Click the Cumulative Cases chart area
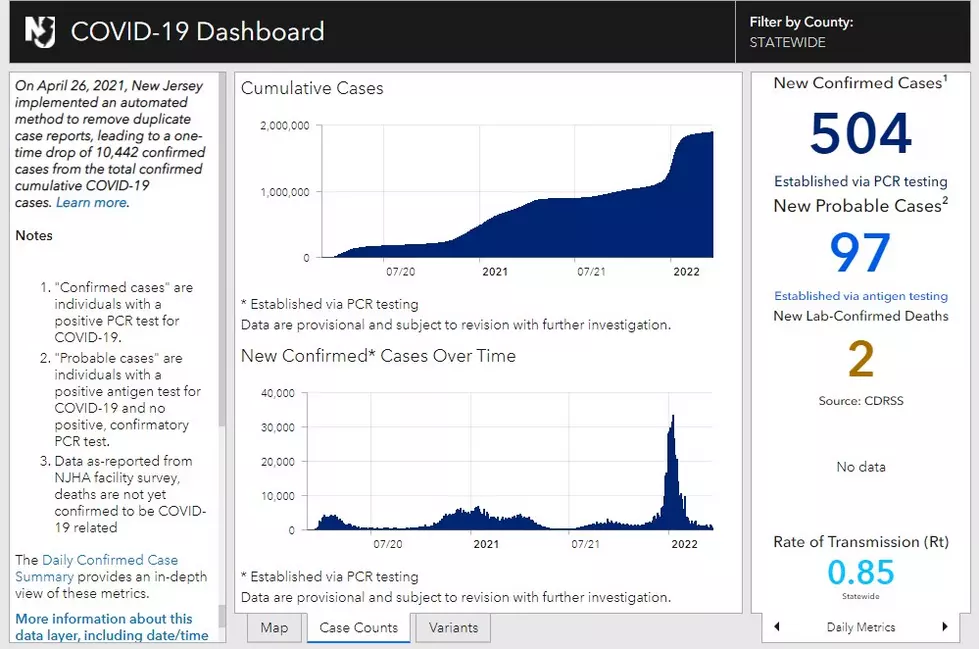979x649 pixels. coord(517,191)
